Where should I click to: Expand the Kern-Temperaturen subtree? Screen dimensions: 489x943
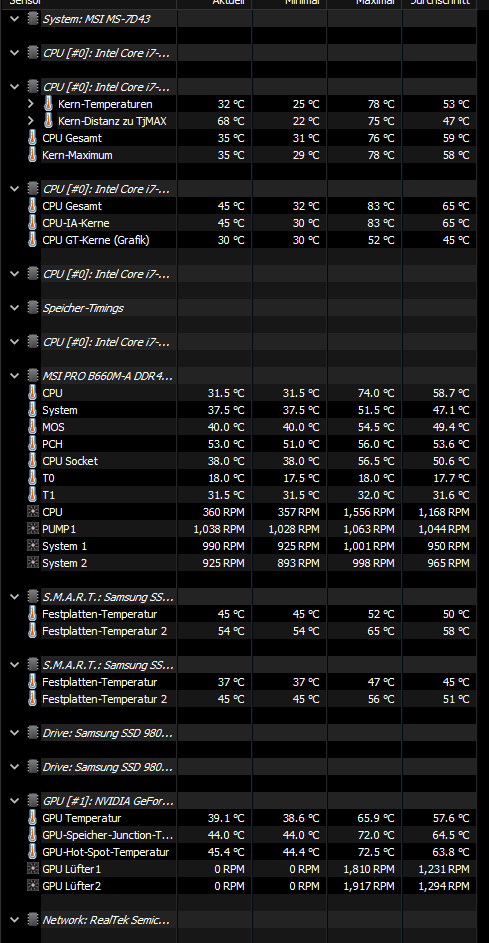31,104
